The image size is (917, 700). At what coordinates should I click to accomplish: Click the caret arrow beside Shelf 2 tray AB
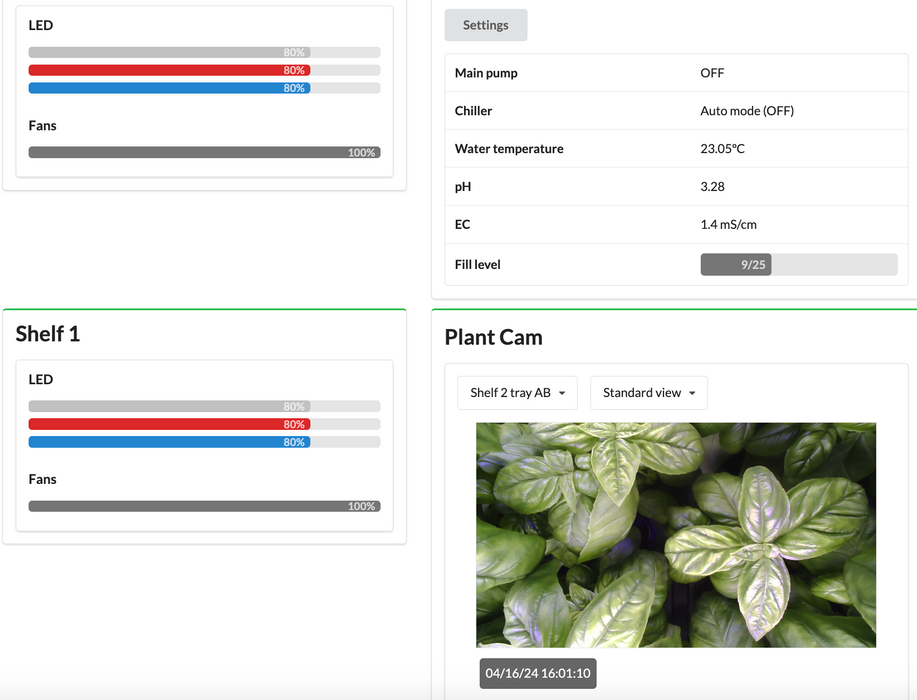(x=562, y=394)
